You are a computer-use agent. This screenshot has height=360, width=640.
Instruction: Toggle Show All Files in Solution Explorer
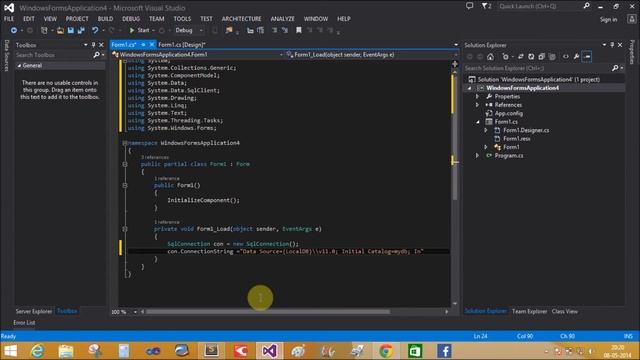(552, 57)
